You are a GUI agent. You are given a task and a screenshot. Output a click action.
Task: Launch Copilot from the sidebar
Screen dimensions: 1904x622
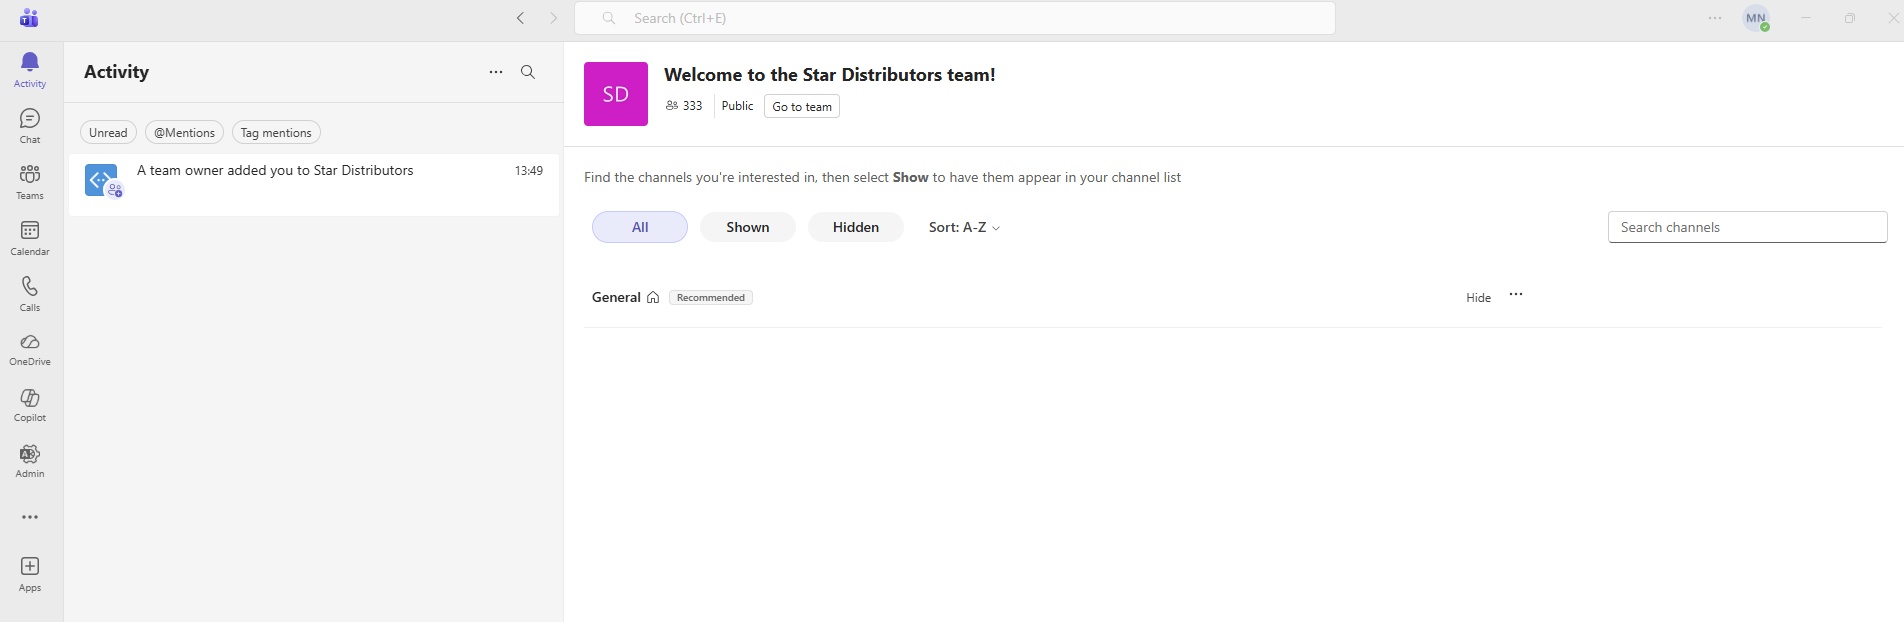tap(30, 405)
